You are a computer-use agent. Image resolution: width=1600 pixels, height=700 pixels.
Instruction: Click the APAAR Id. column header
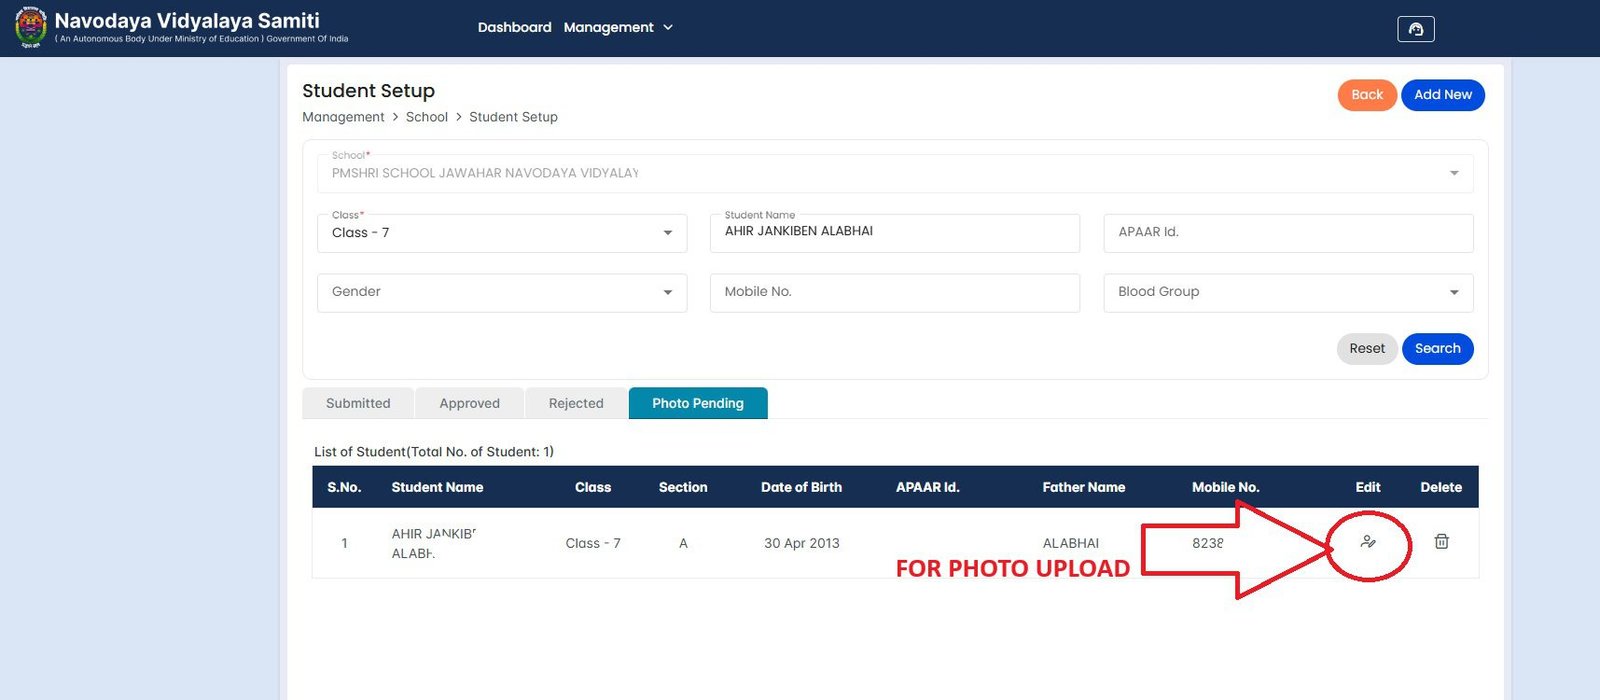[x=927, y=488]
